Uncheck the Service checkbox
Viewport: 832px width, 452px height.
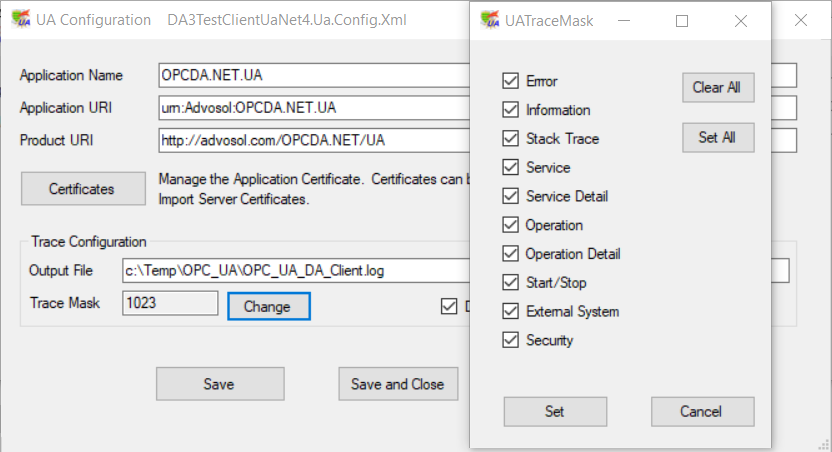pyautogui.click(x=511, y=168)
